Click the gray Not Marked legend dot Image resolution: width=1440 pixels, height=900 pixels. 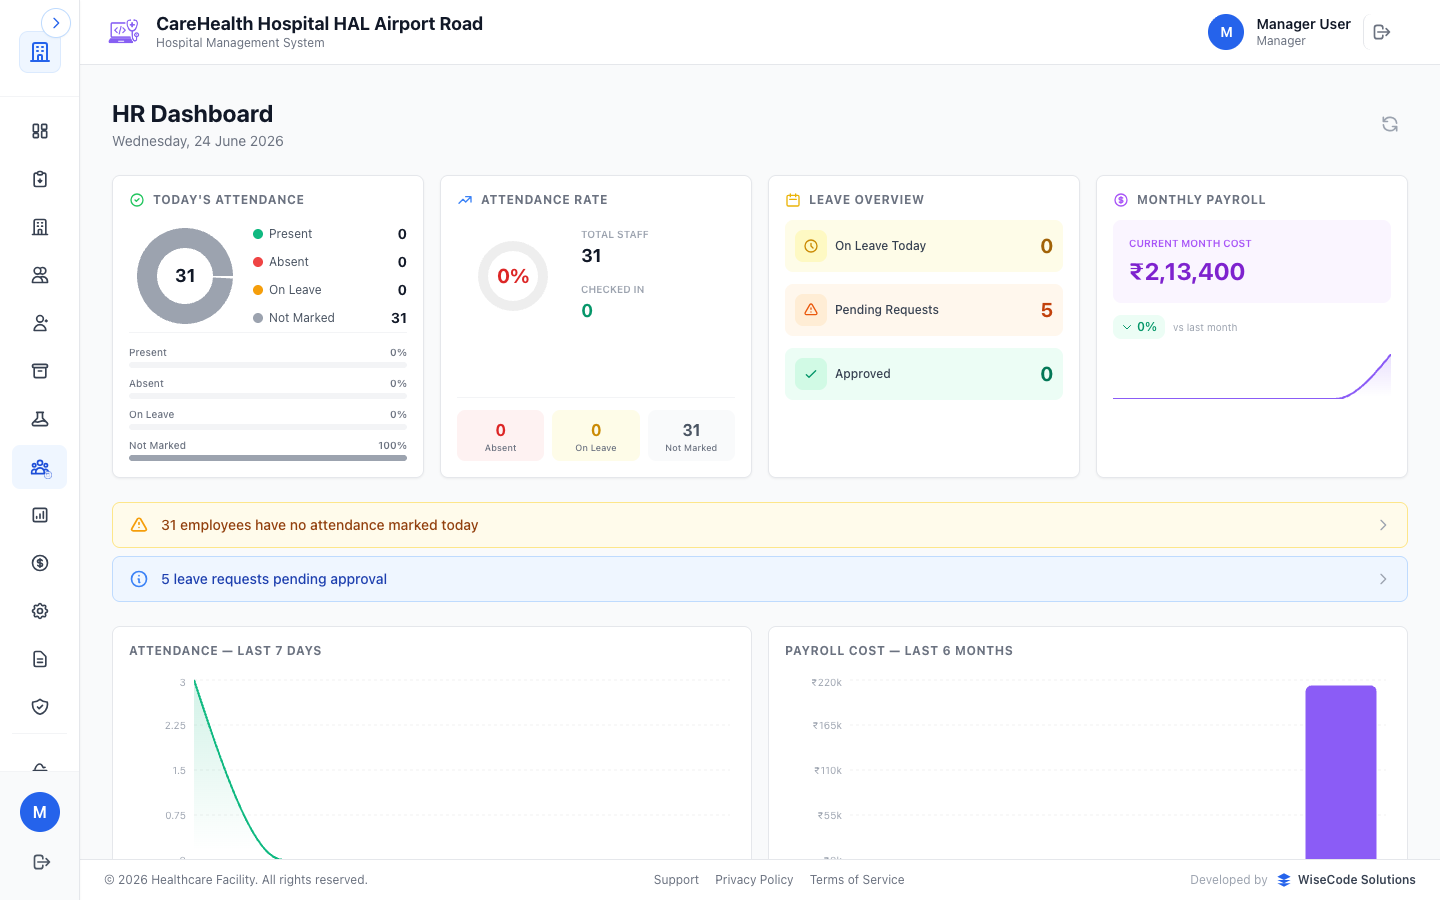click(x=258, y=318)
